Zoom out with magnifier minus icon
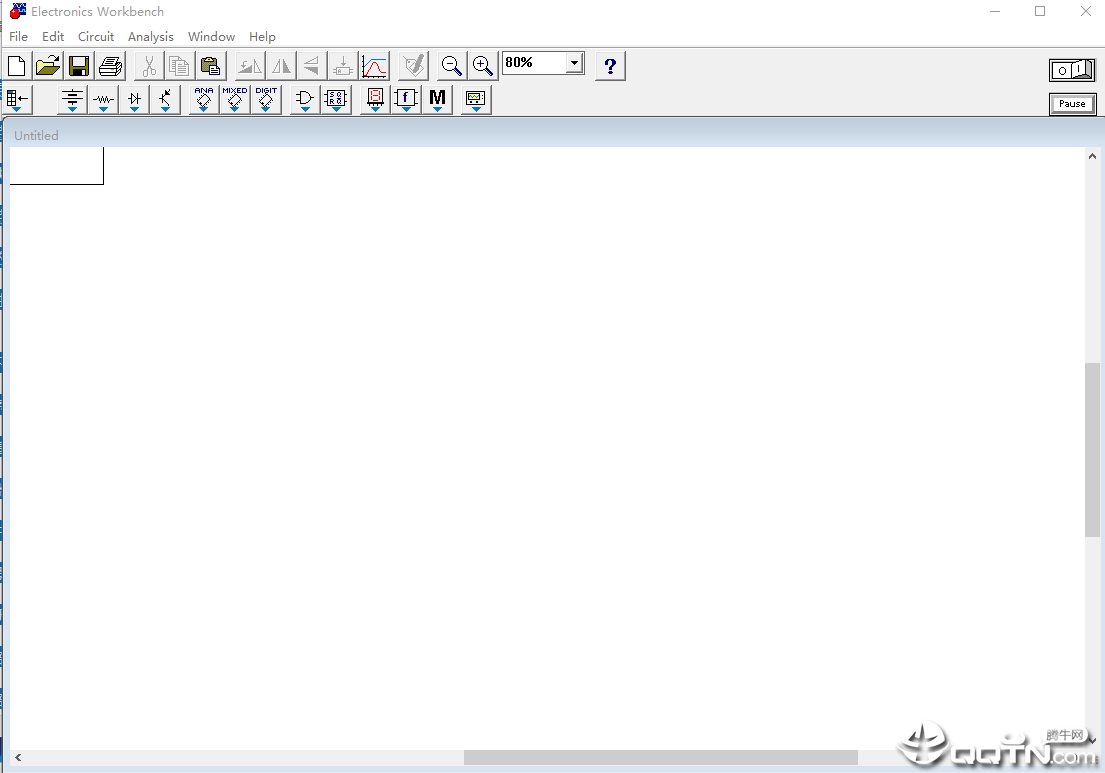The width and height of the screenshot is (1105, 773). click(452, 66)
